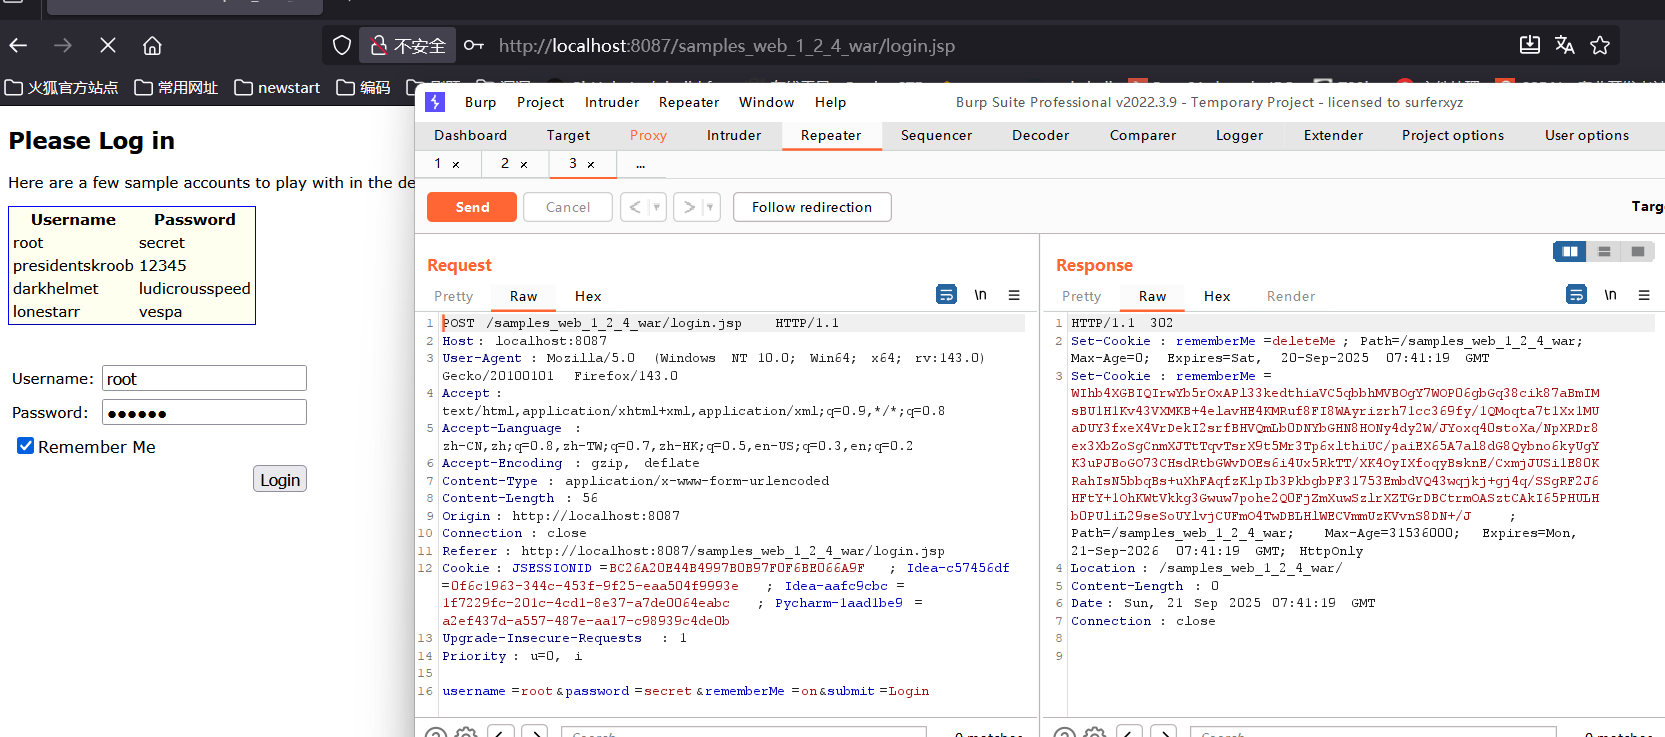This screenshot has height=737, width=1665.
Task: Open the Response panel hamburger menu
Action: [1643, 295]
